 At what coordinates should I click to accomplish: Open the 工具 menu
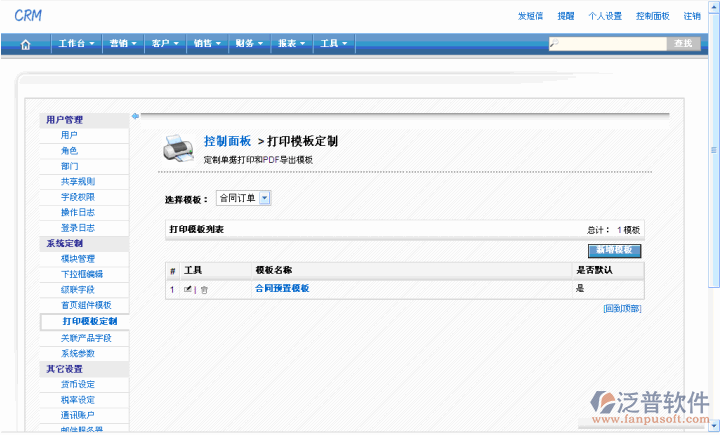(333, 44)
